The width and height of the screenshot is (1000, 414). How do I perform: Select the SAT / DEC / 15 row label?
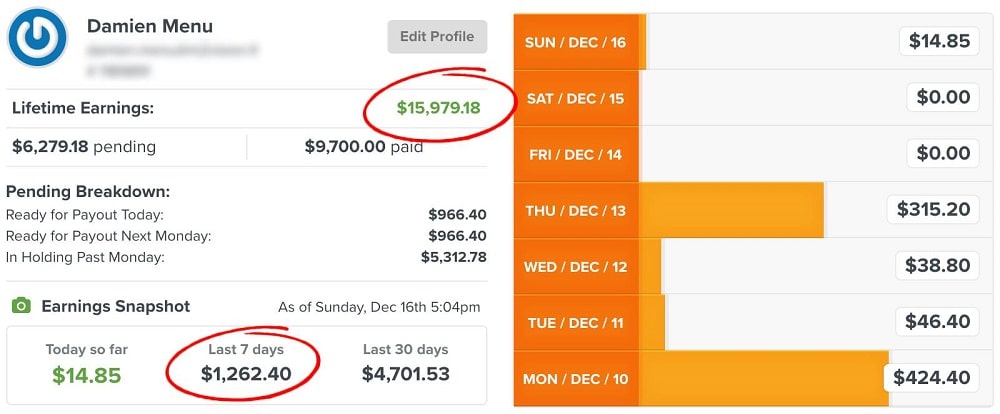(575, 99)
